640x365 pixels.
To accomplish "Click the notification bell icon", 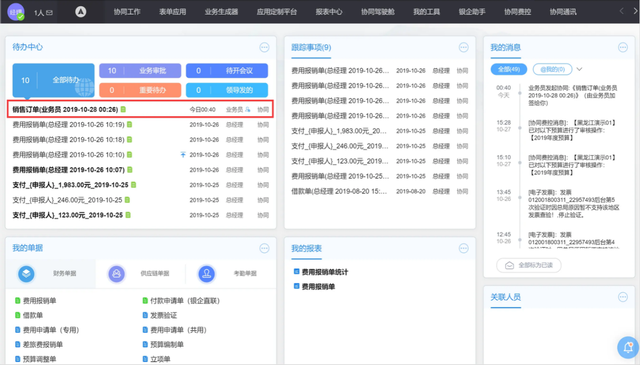I will 628,347.
